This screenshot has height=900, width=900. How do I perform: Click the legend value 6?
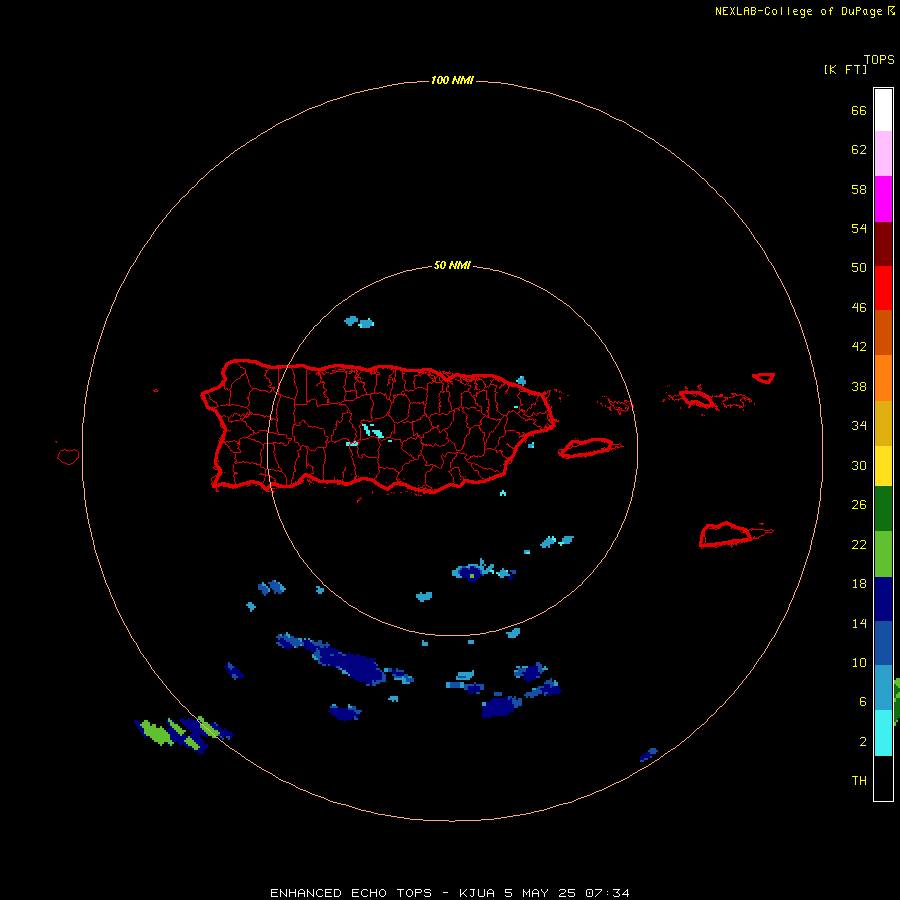[862, 702]
